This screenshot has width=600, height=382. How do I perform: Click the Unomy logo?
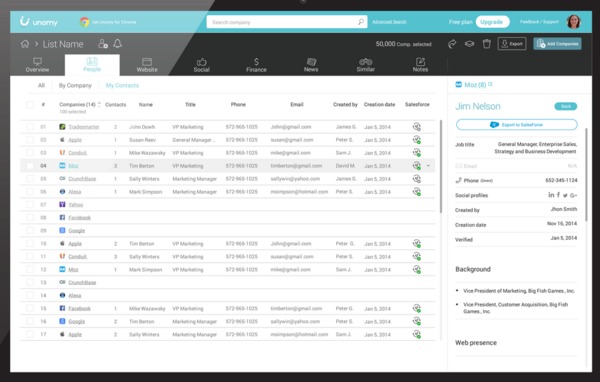coord(39,22)
